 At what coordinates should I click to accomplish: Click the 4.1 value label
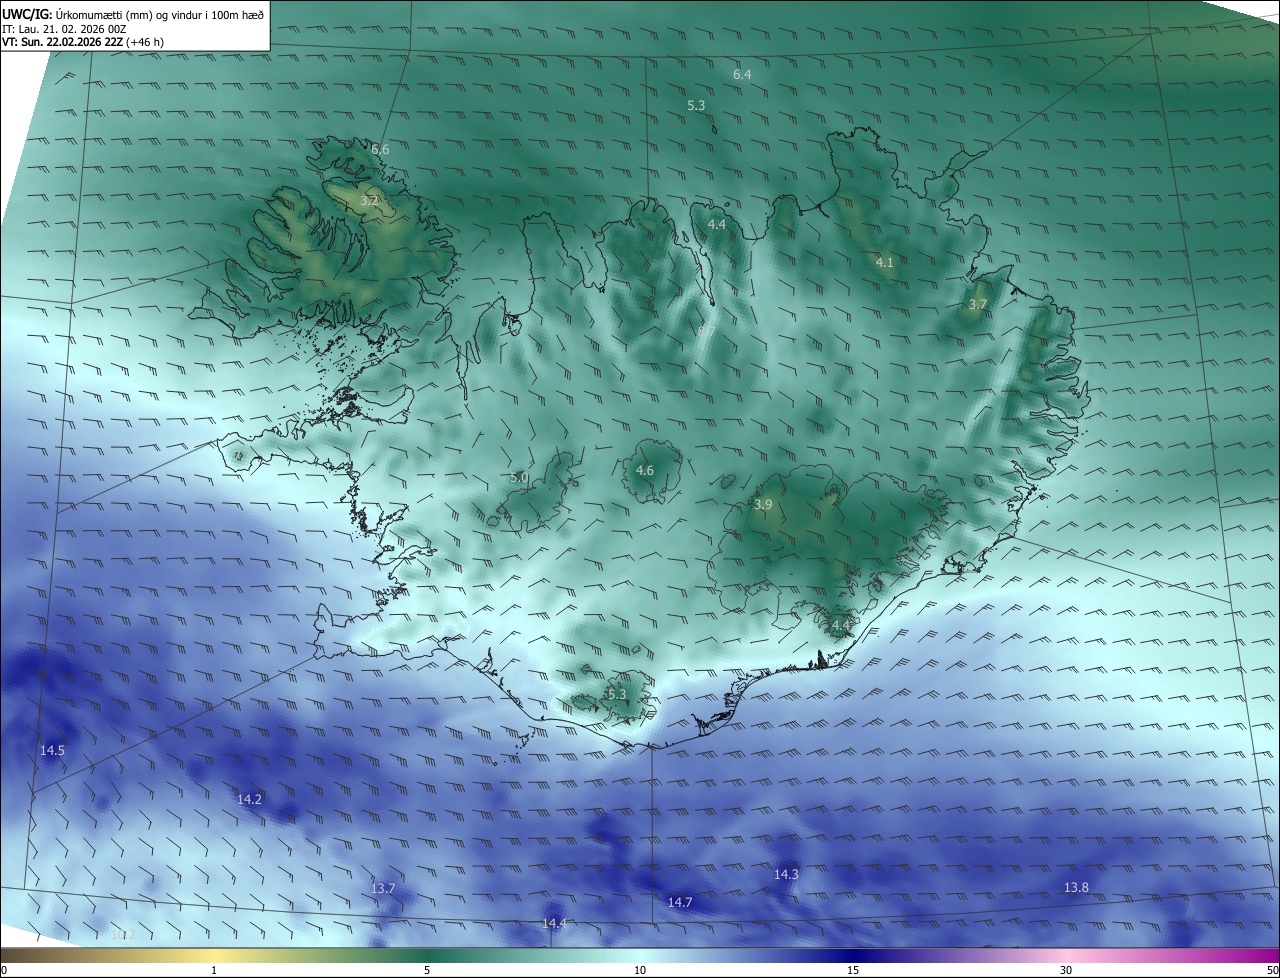point(884,263)
